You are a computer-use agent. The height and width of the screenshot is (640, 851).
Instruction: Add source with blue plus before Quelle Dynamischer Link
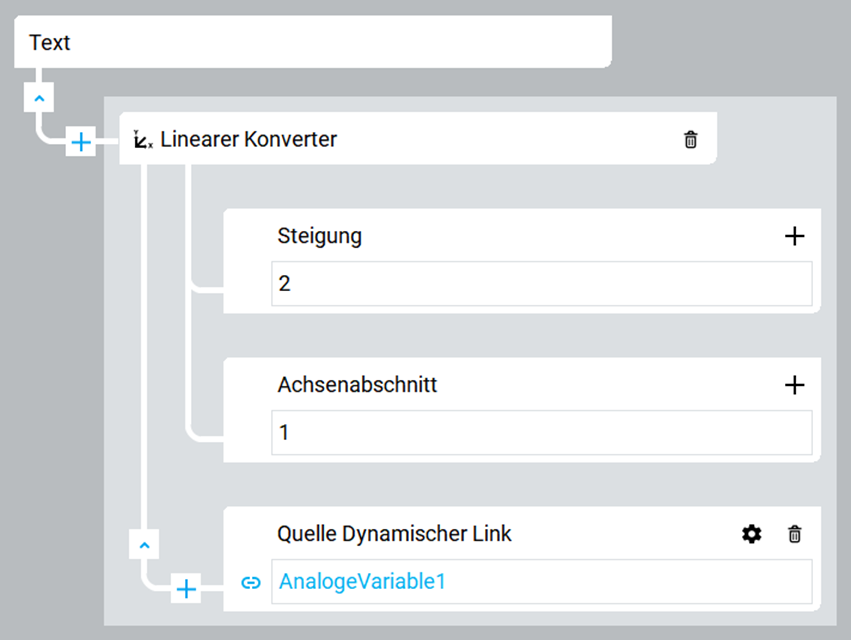click(186, 588)
